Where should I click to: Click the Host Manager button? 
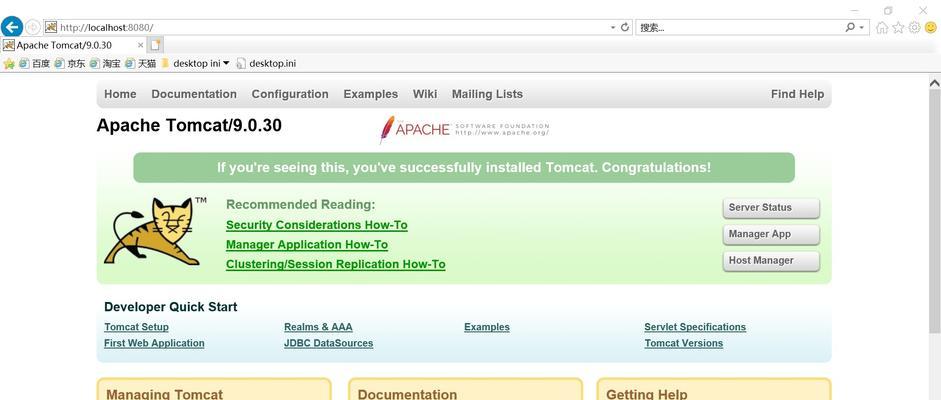click(771, 260)
